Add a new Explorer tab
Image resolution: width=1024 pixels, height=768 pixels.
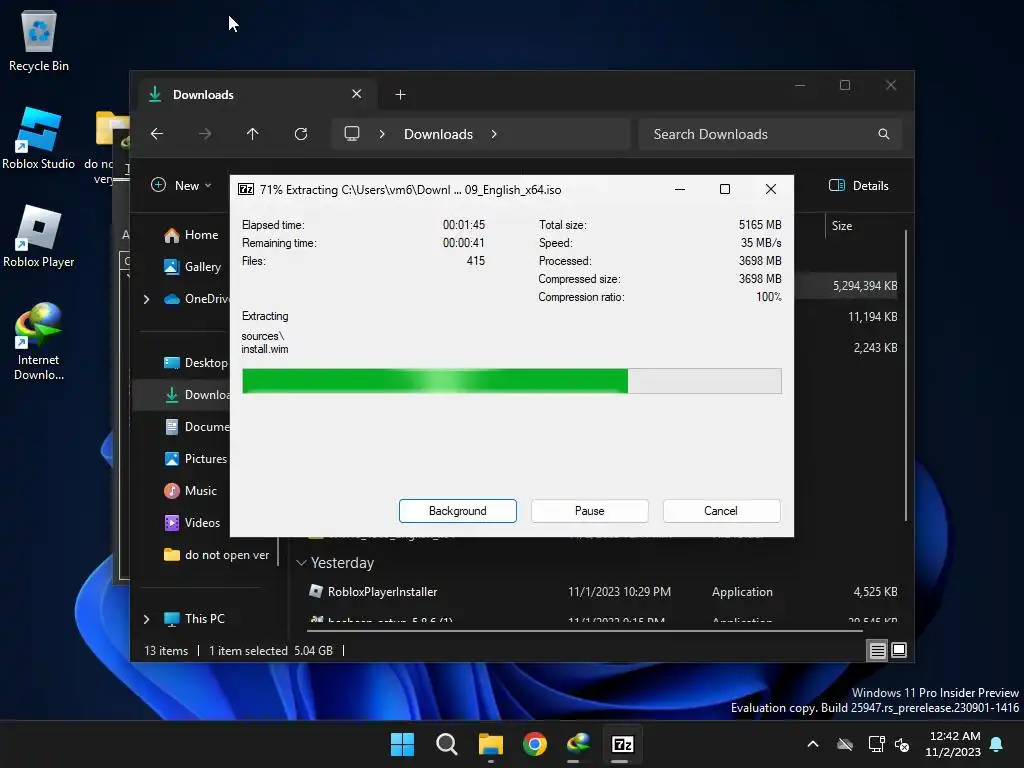400,95
